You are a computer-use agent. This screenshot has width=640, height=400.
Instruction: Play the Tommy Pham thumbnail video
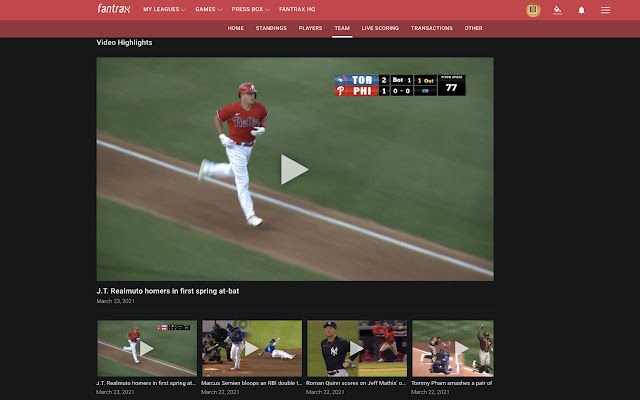pos(453,348)
